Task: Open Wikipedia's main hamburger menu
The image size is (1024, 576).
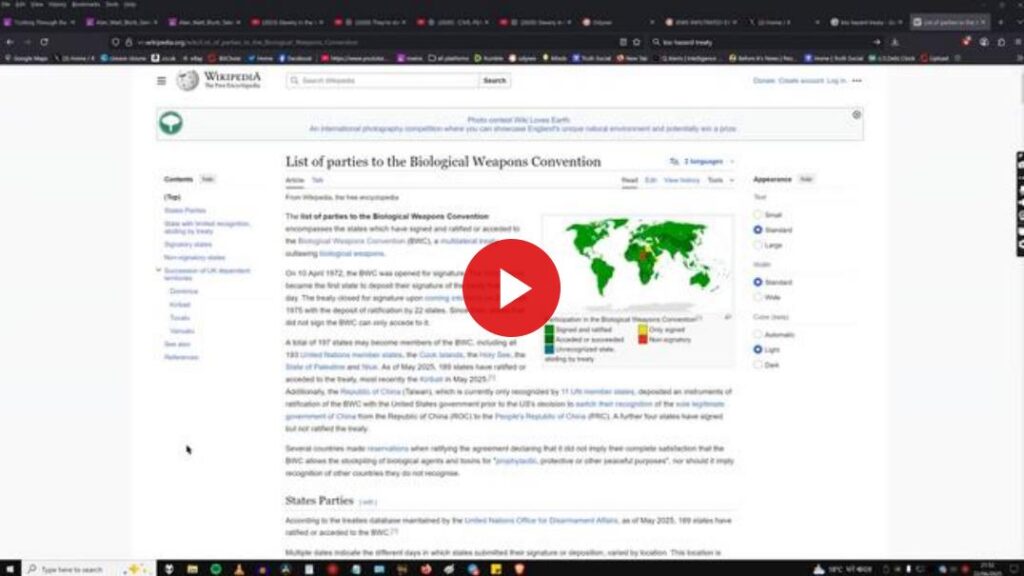Action: tap(161, 81)
